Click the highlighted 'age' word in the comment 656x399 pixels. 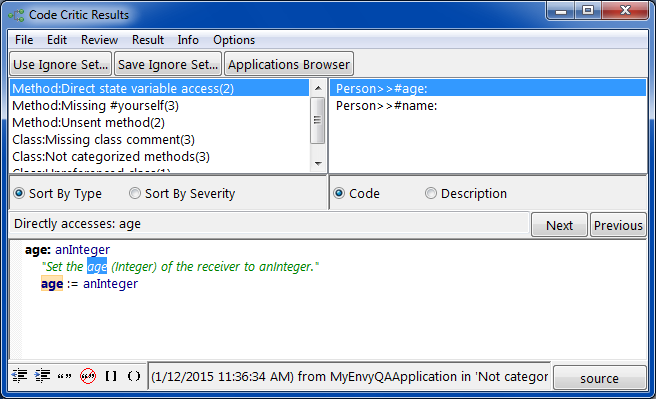(97, 266)
